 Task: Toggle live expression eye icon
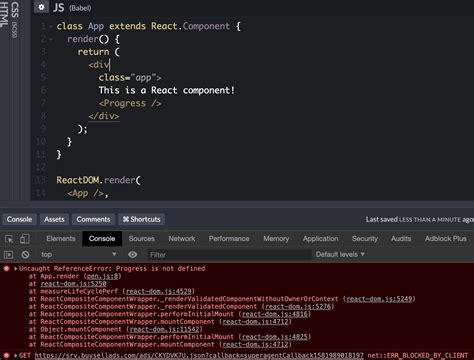[x=132, y=255]
